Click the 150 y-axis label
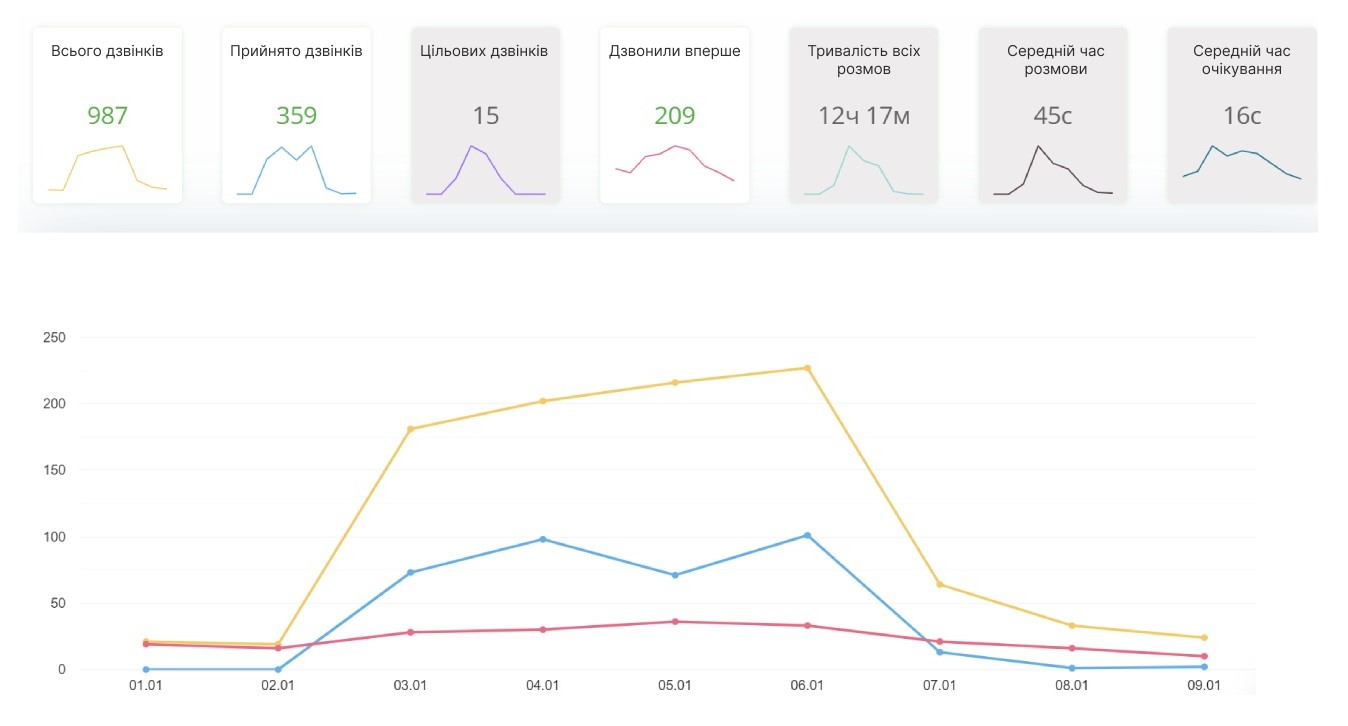The height and width of the screenshot is (726, 1348). [x=55, y=470]
